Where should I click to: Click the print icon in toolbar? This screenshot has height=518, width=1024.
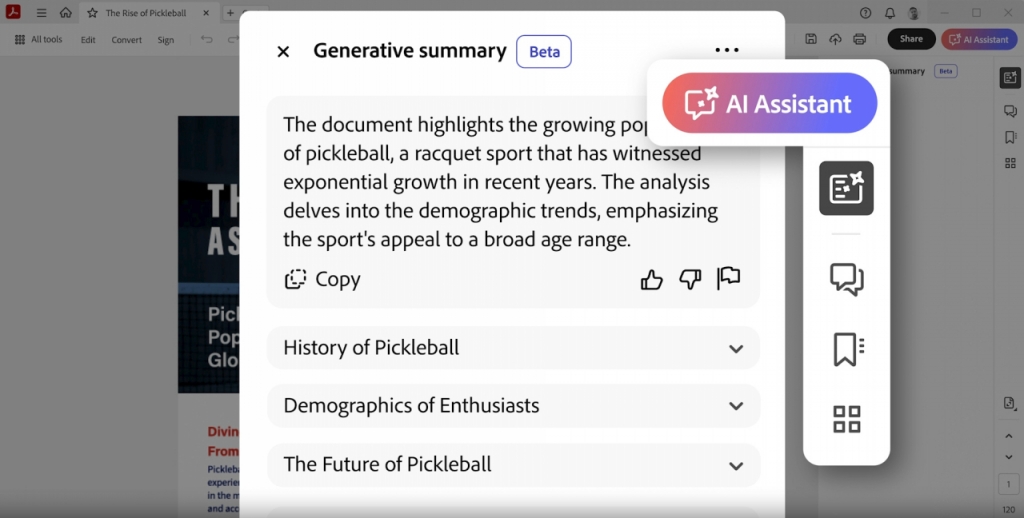[859, 39]
